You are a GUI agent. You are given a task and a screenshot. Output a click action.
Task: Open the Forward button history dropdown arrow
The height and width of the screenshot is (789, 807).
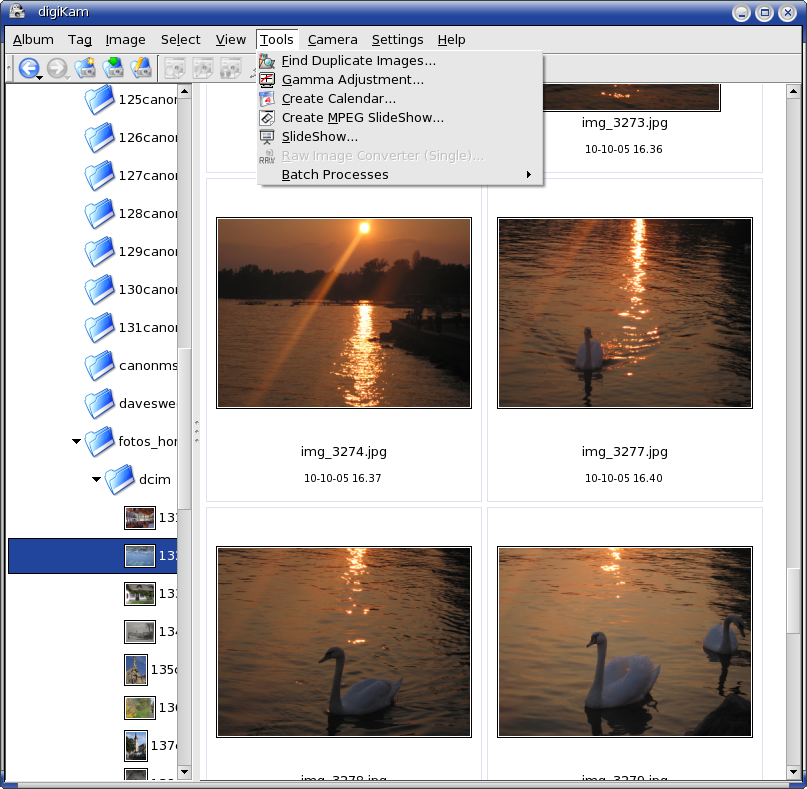67,78
